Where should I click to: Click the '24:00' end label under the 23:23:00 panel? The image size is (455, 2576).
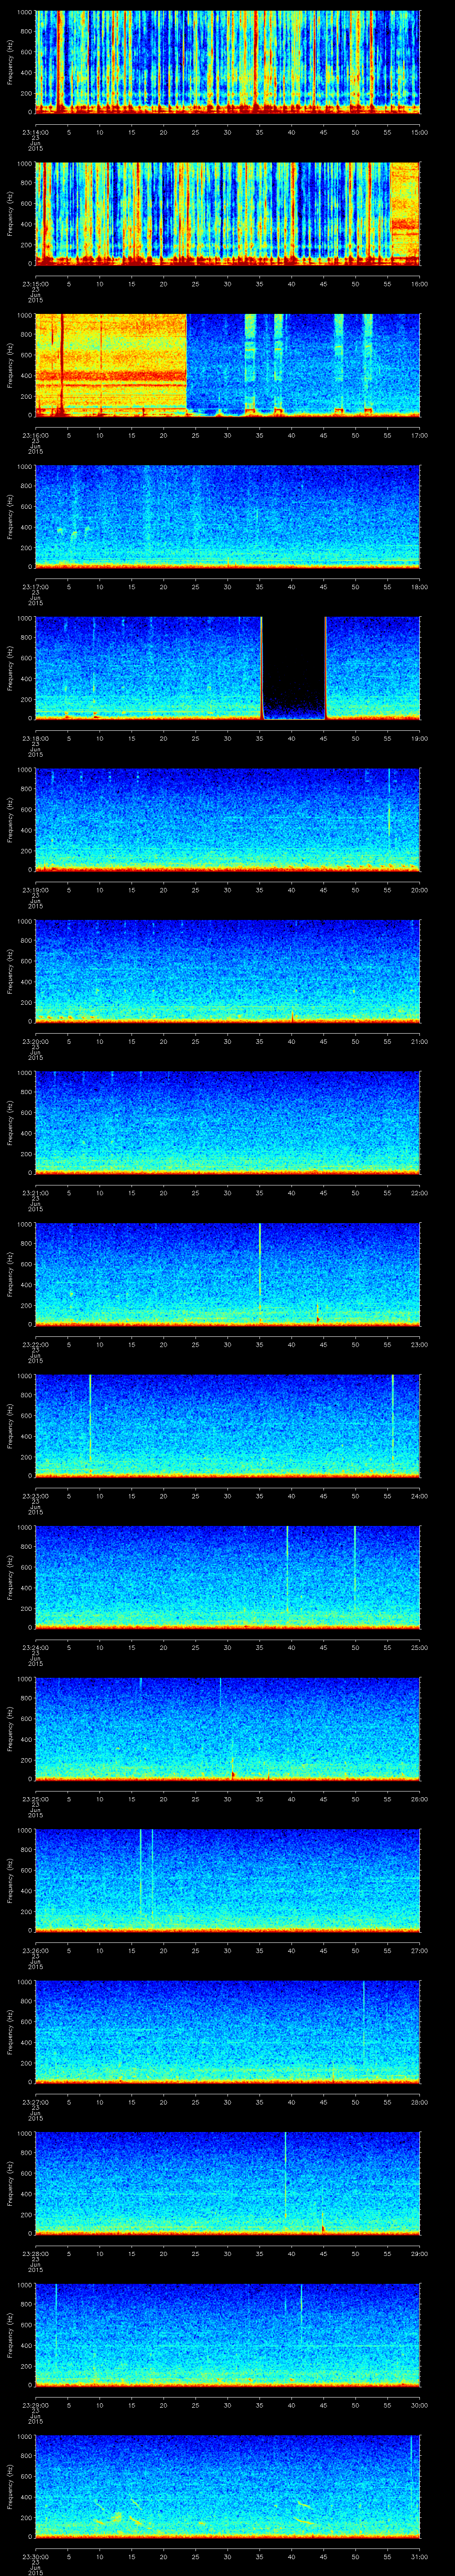(x=419, y=1495)
